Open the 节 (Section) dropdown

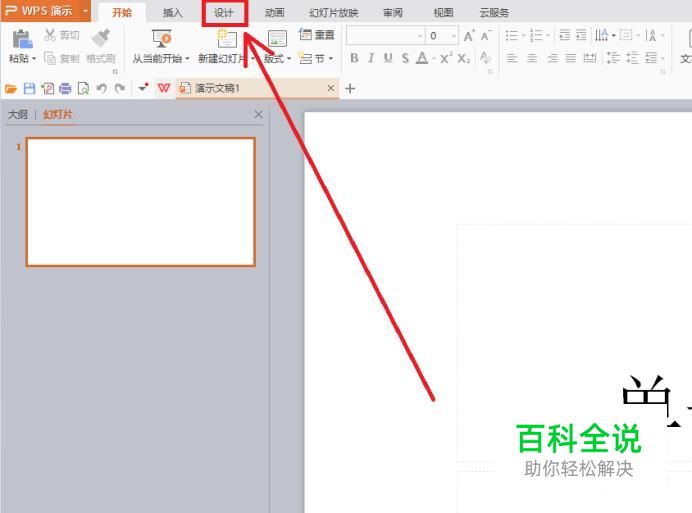coord(316,58)
